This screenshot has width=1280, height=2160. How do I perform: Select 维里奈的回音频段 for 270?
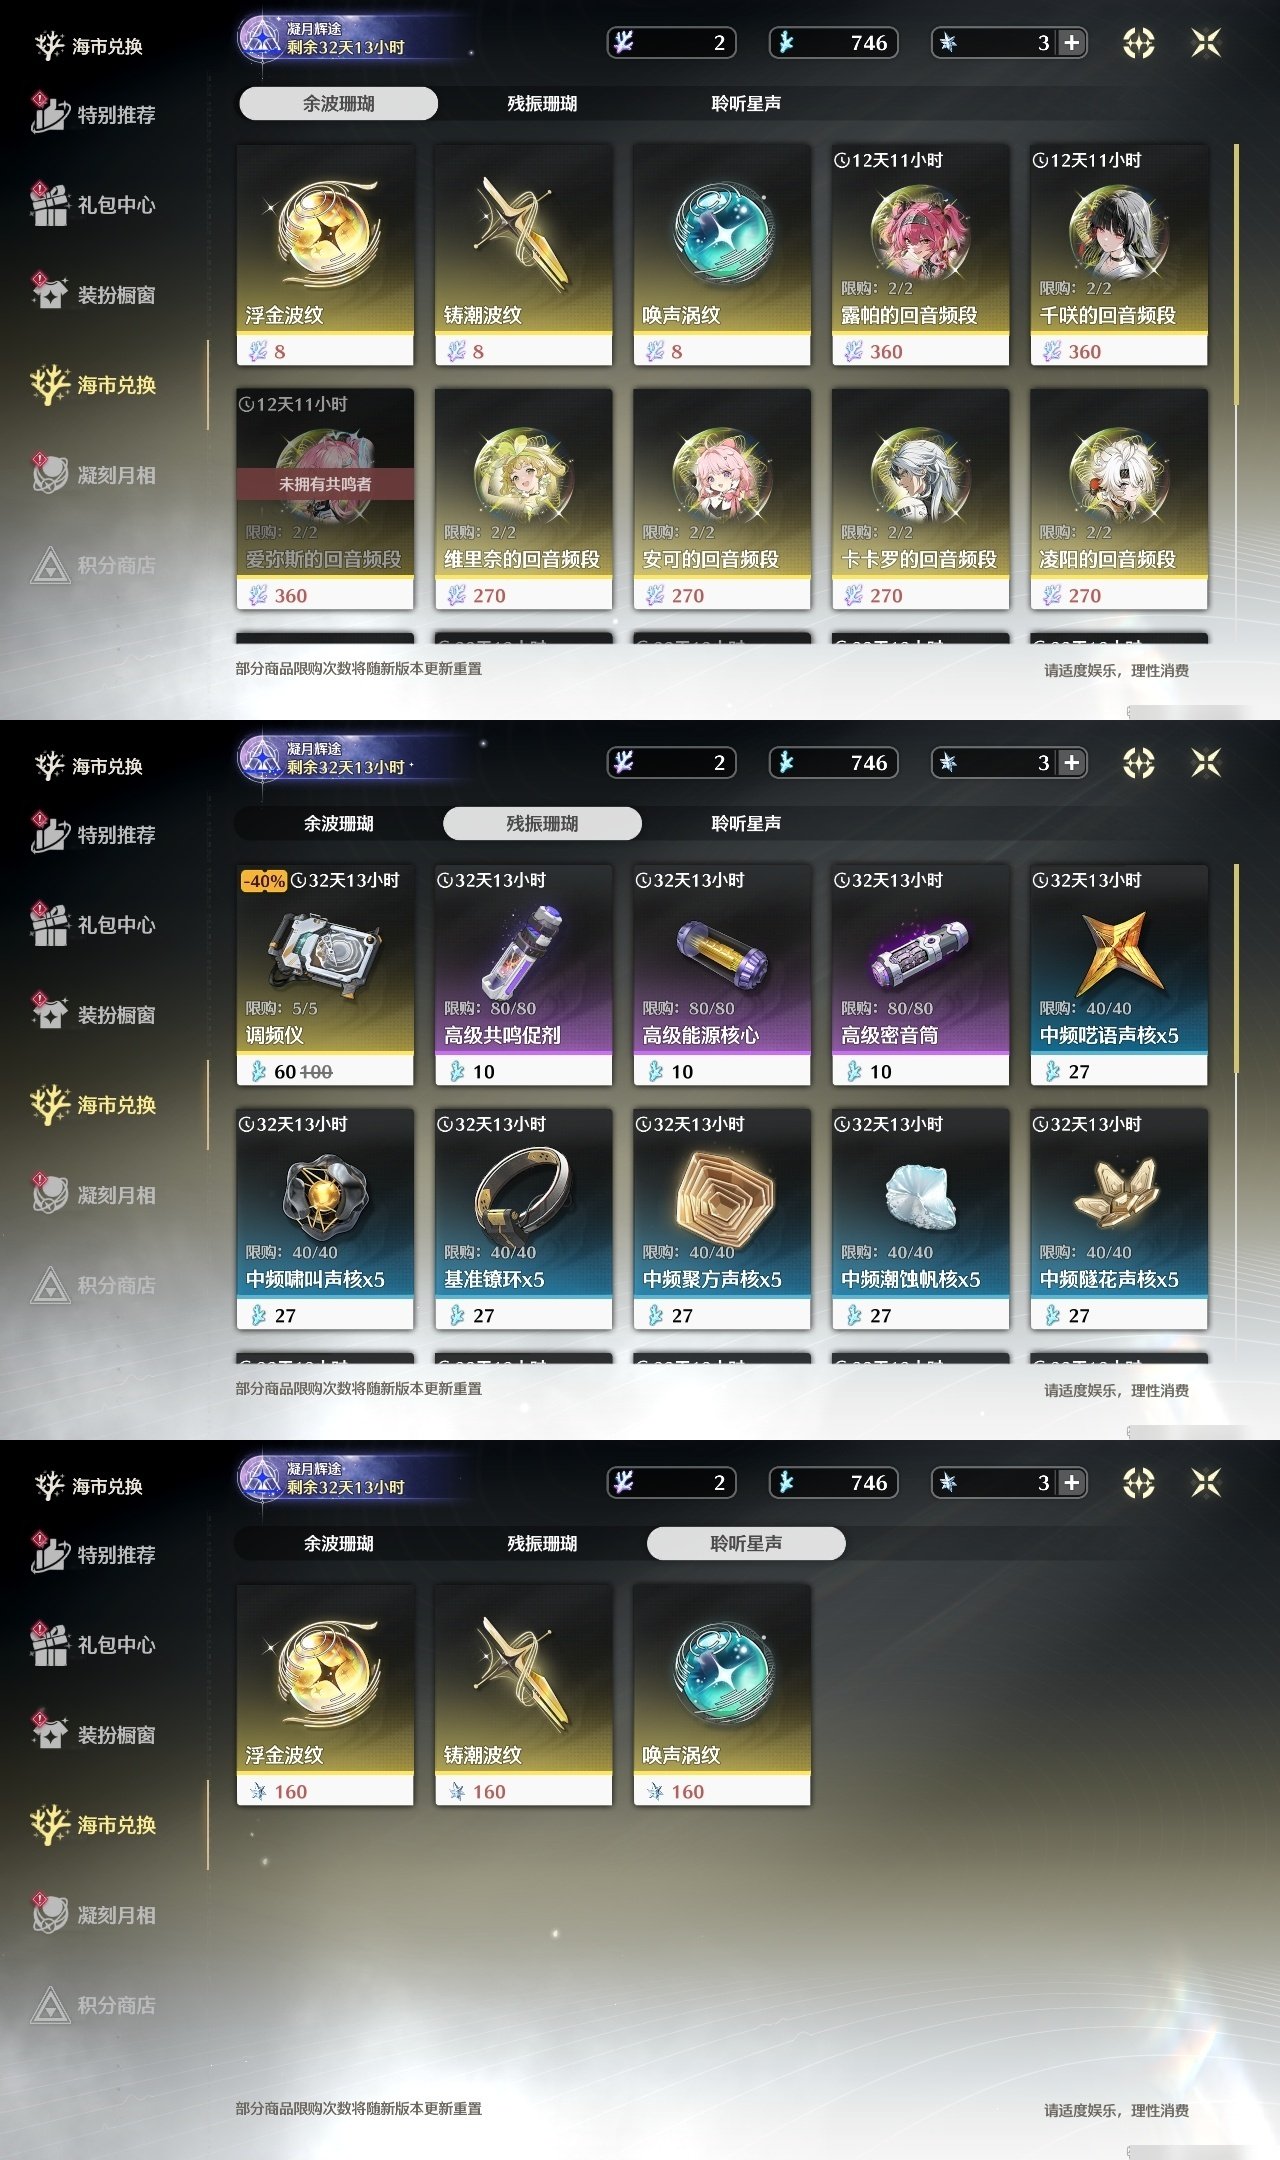[x=523, y=499]
